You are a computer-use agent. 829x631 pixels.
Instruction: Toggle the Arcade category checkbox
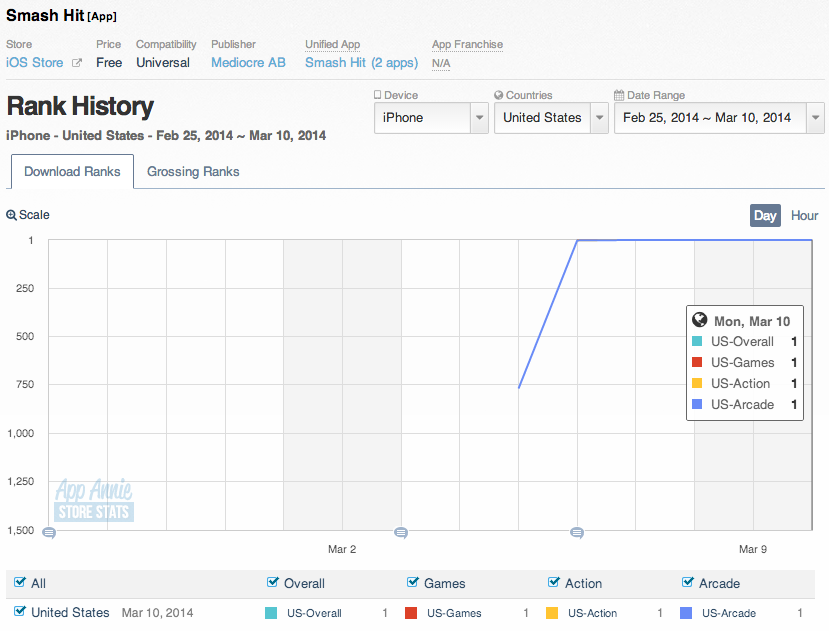click(687, 582)
